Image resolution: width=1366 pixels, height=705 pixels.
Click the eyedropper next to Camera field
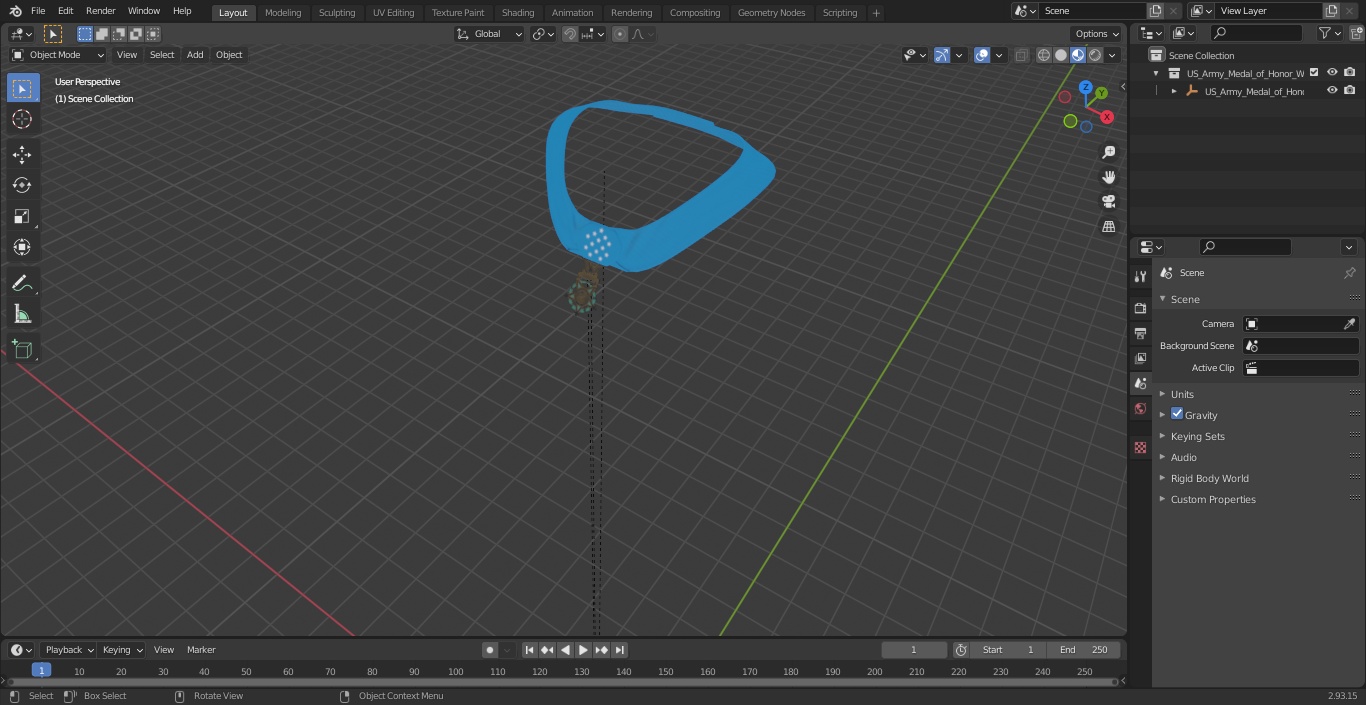(1349, 324)
